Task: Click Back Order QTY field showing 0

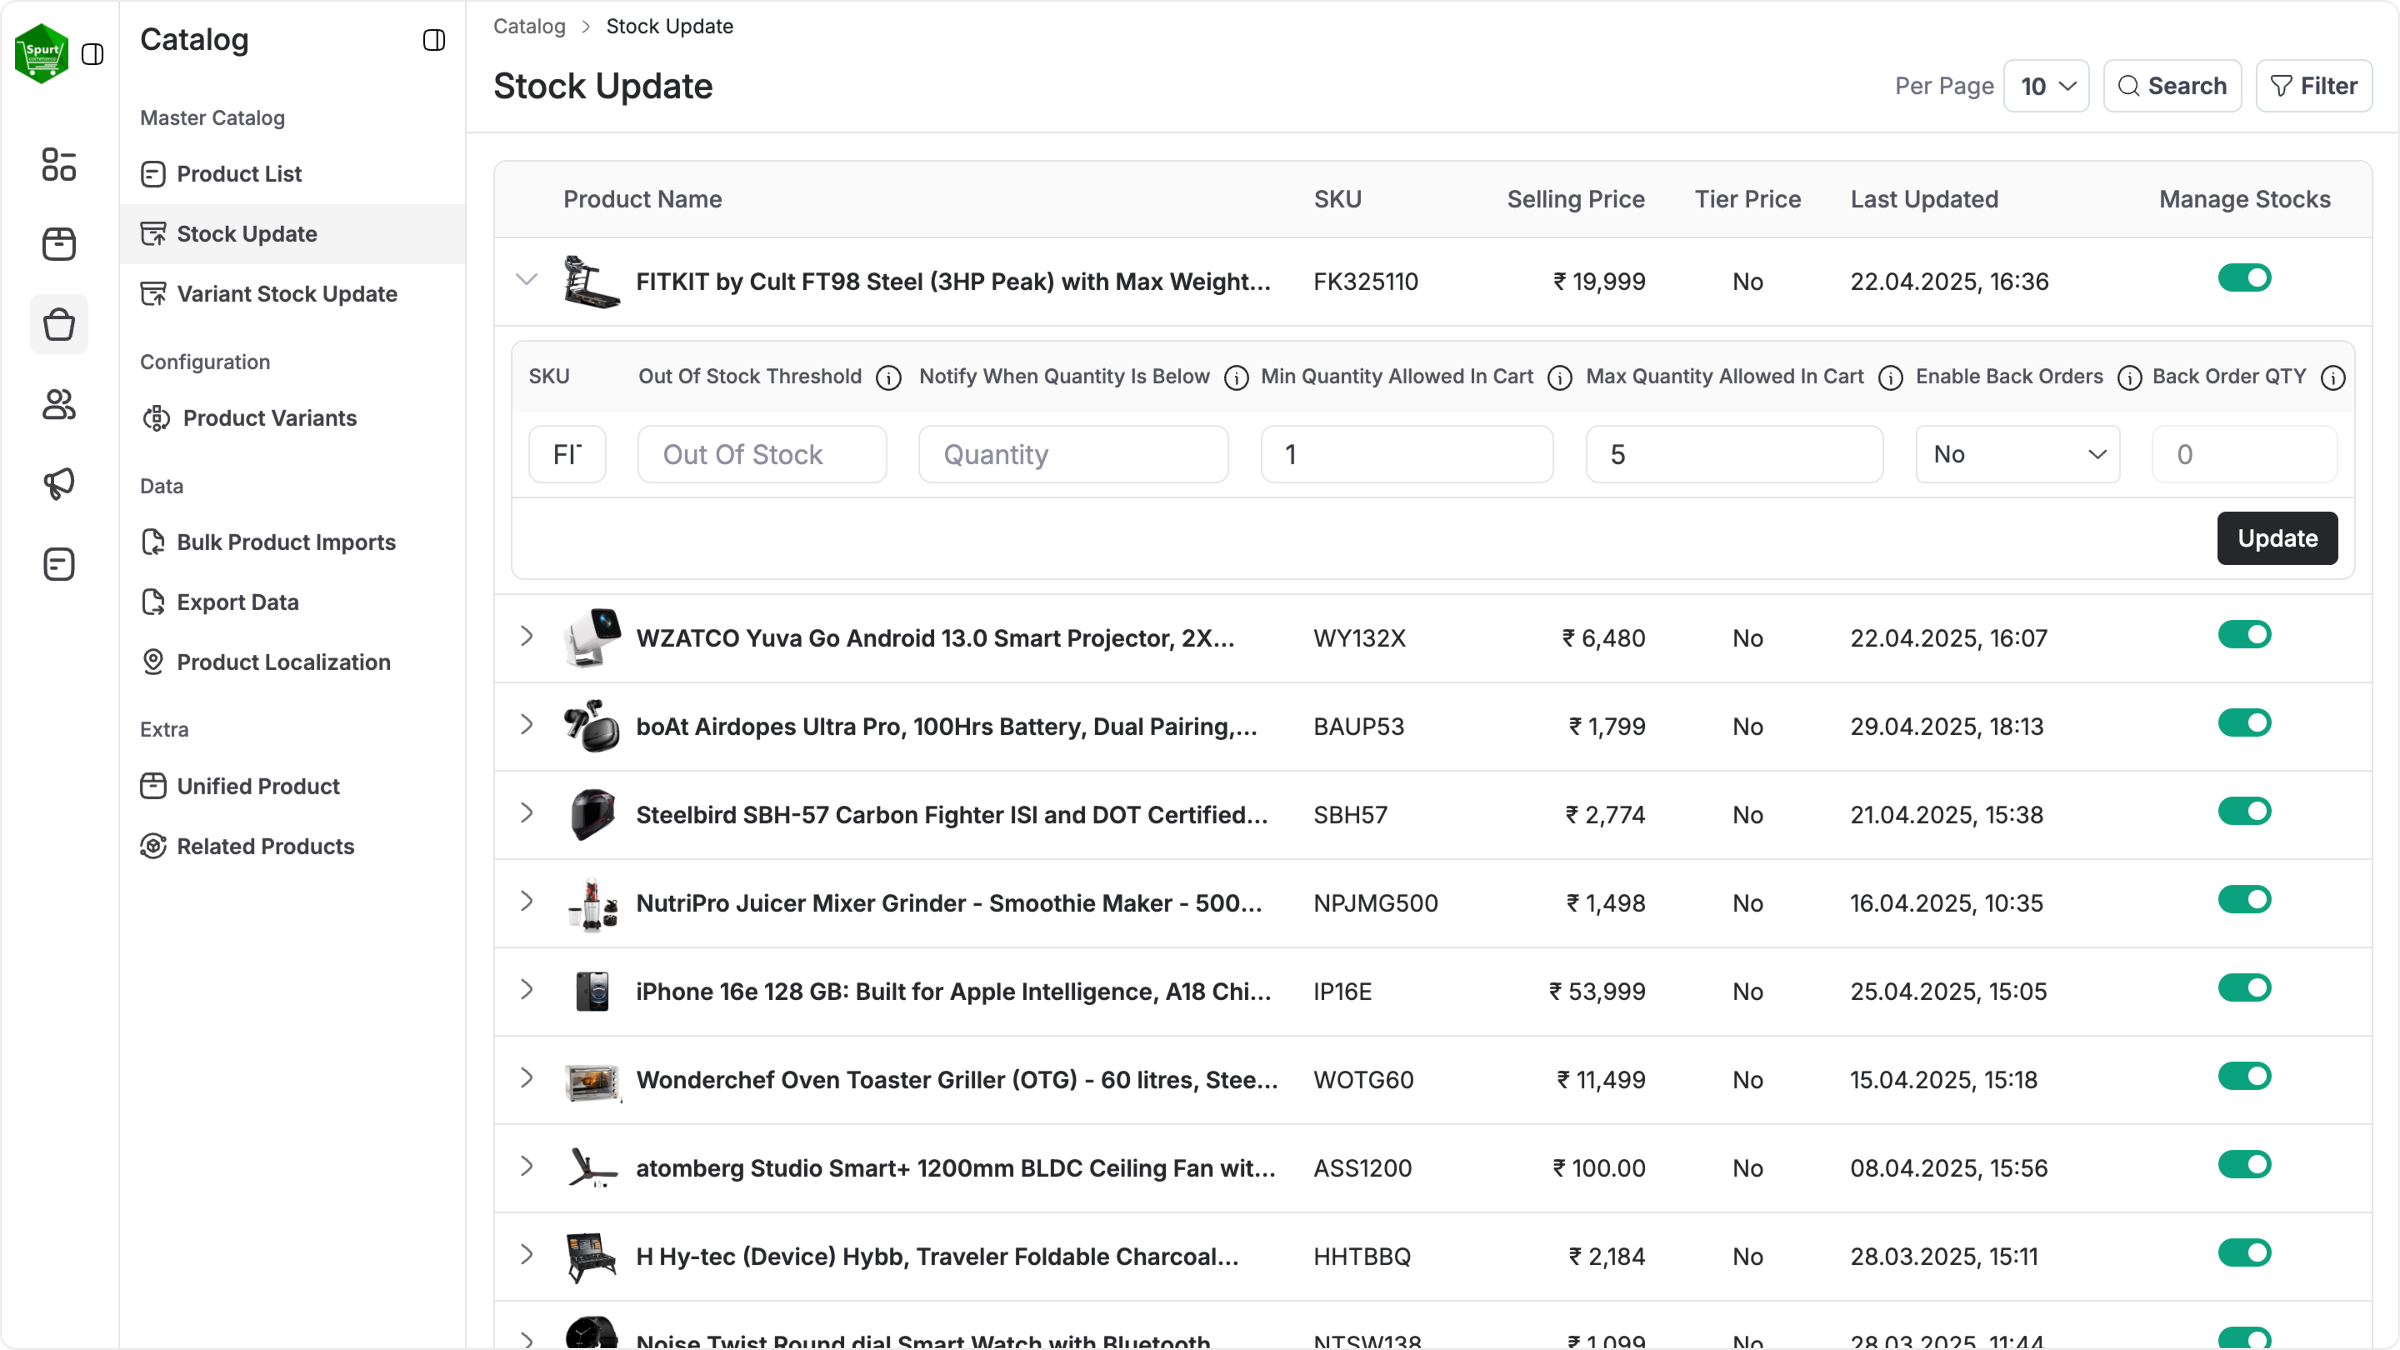Action: pos(2245,455)
